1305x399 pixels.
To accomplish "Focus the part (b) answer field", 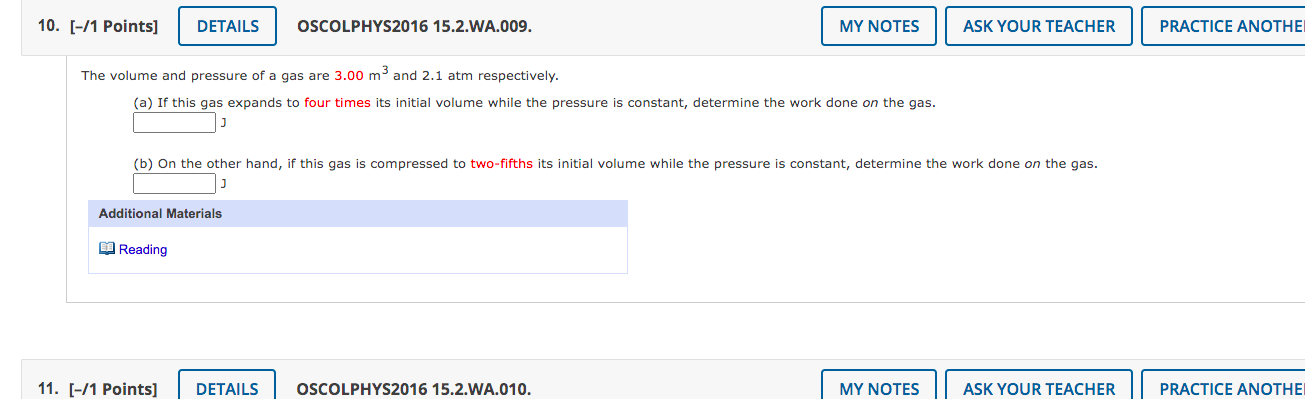I will [174, 183].
